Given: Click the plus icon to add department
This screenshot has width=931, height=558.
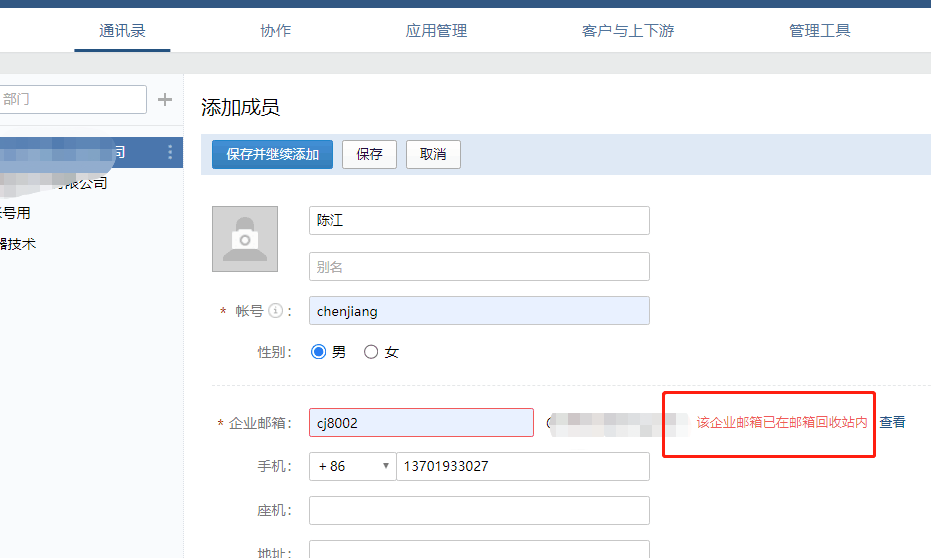Looking at the screenshot, I should coord(165,100).
